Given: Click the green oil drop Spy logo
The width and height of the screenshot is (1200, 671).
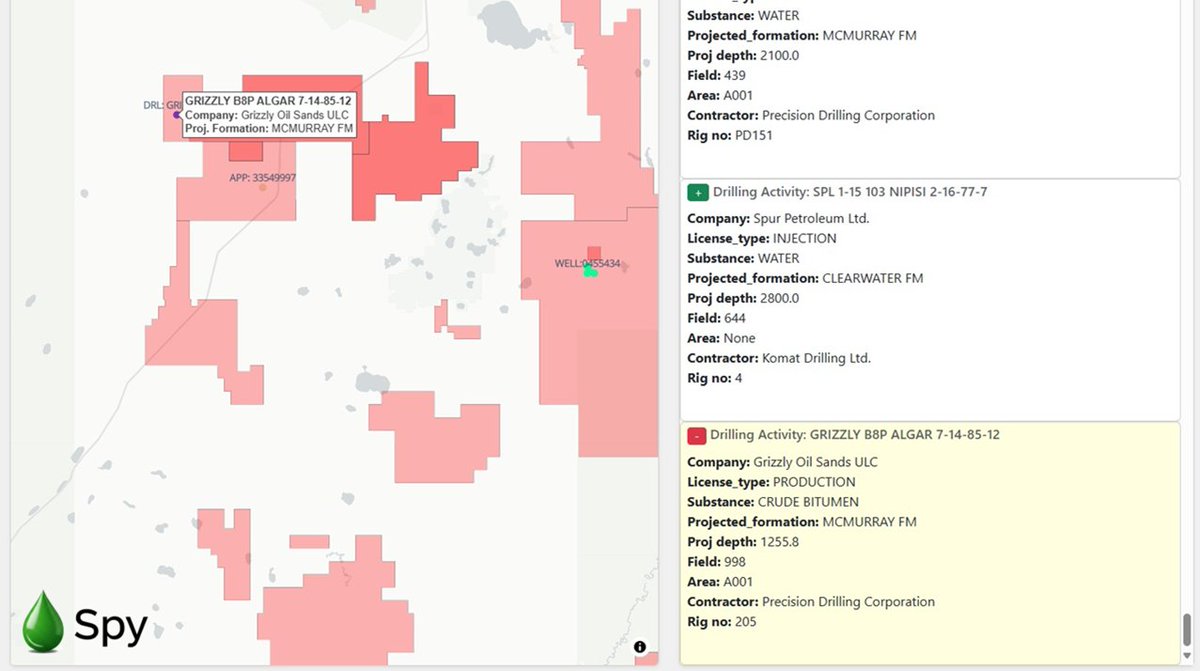Looking at the screenshot, I should (43, 622).
